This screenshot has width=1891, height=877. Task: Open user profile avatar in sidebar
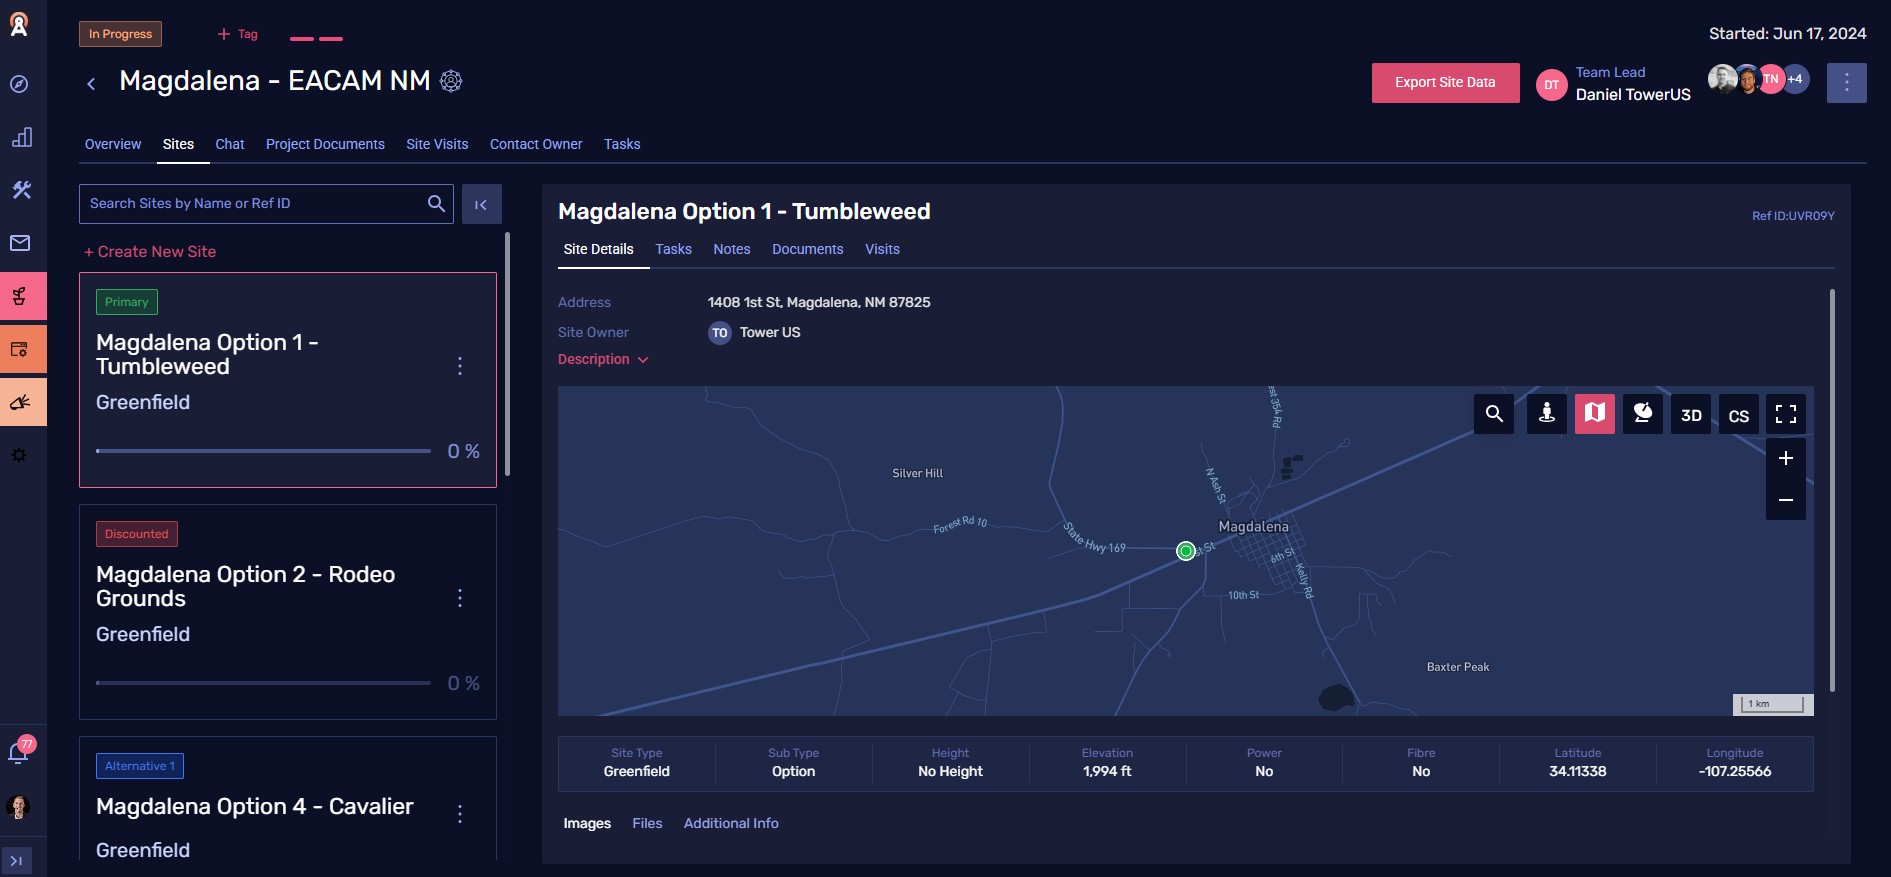[18, 806]
